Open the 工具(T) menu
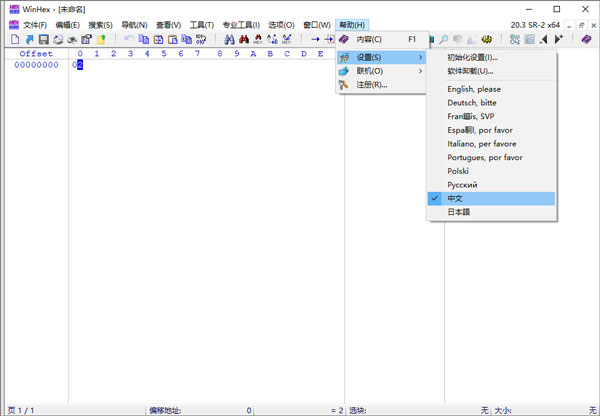600x416 pixels. tap(202, 25)
